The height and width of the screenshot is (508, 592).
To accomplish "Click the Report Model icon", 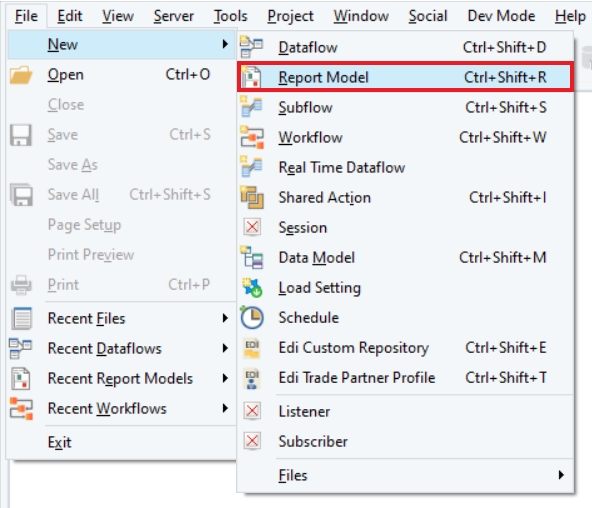I will click(x=251, y=77).
